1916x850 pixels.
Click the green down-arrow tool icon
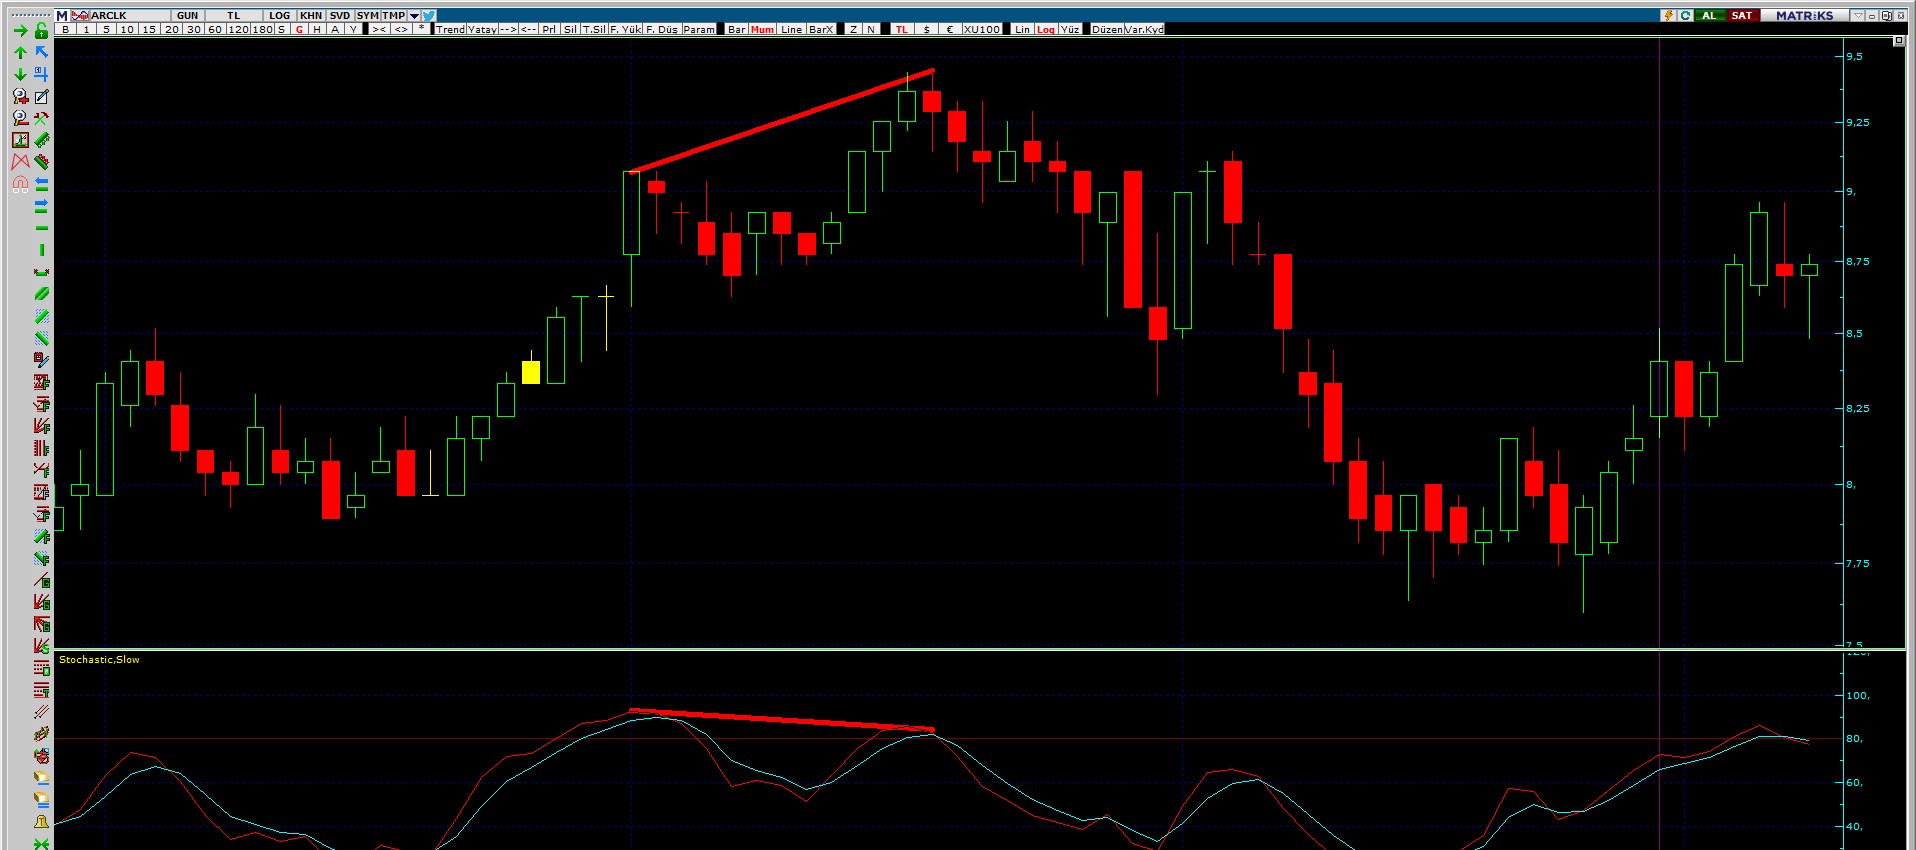20,74
